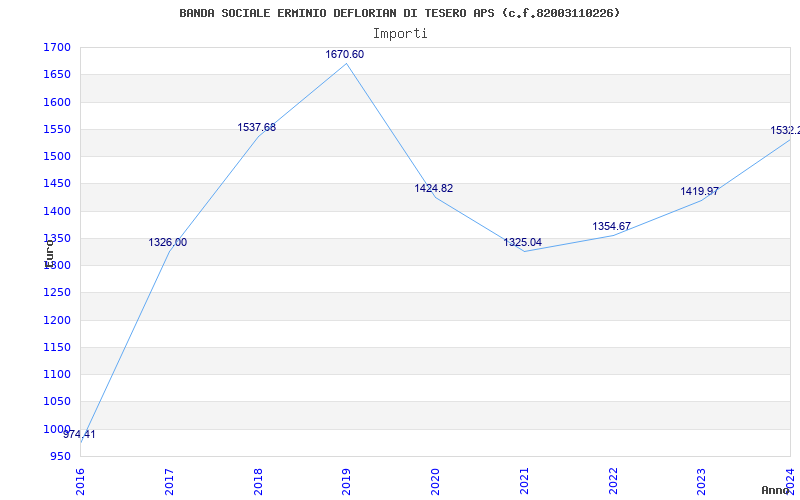This screenshot has width=800, height=500.
Task: Select the 1325.04 value label
Action: [522, 242]
